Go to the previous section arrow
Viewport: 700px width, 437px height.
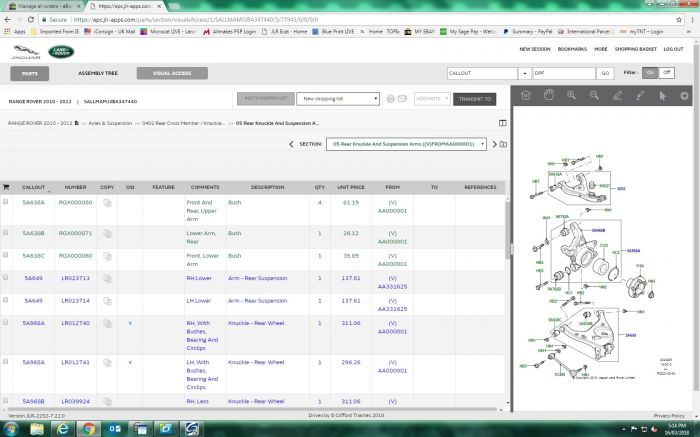coord(291,144)
